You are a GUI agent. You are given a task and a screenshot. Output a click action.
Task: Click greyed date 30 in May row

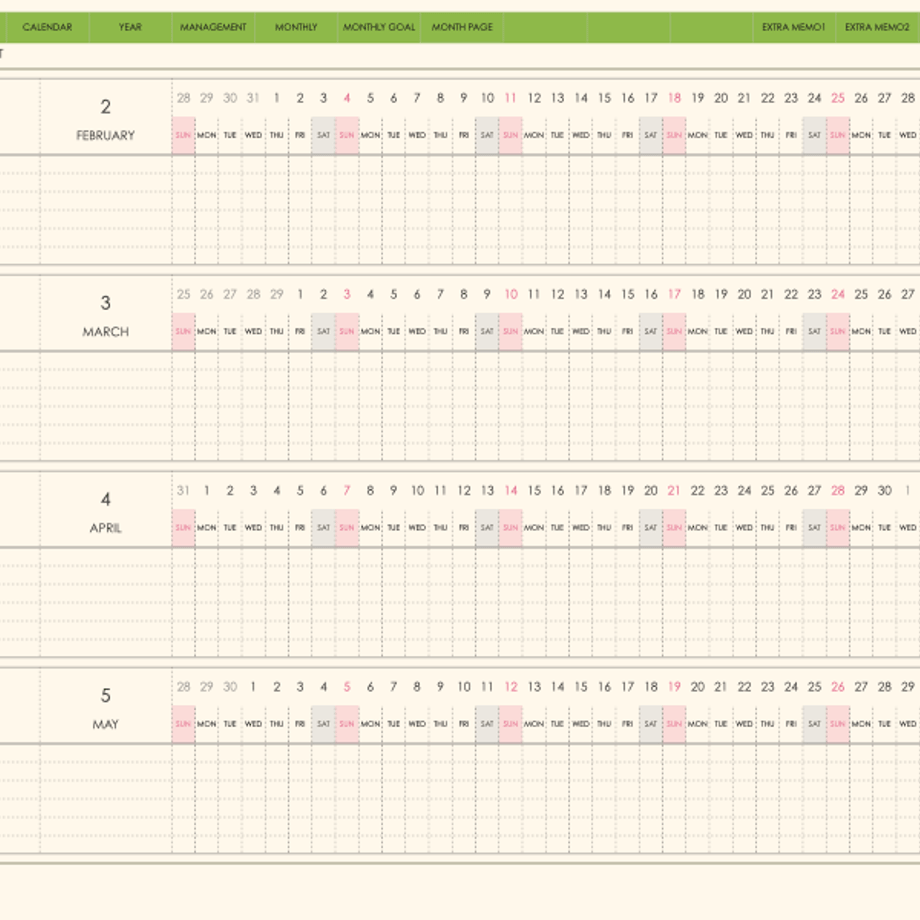pos(230,687)
